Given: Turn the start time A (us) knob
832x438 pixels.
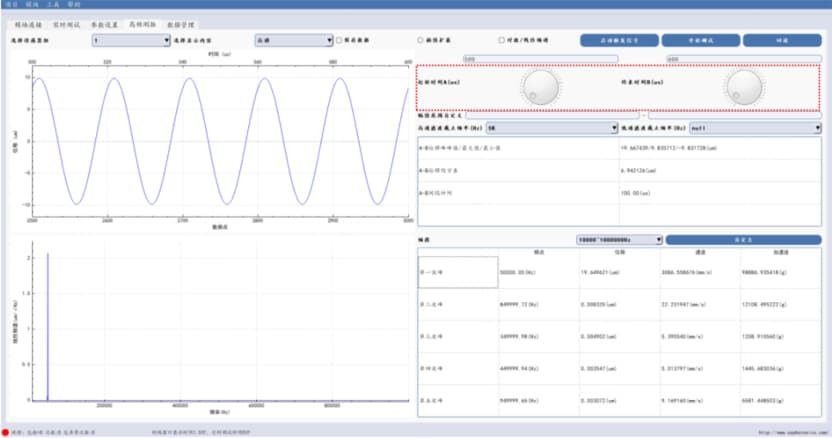Looking at the screenshot, I should (540, 87).
